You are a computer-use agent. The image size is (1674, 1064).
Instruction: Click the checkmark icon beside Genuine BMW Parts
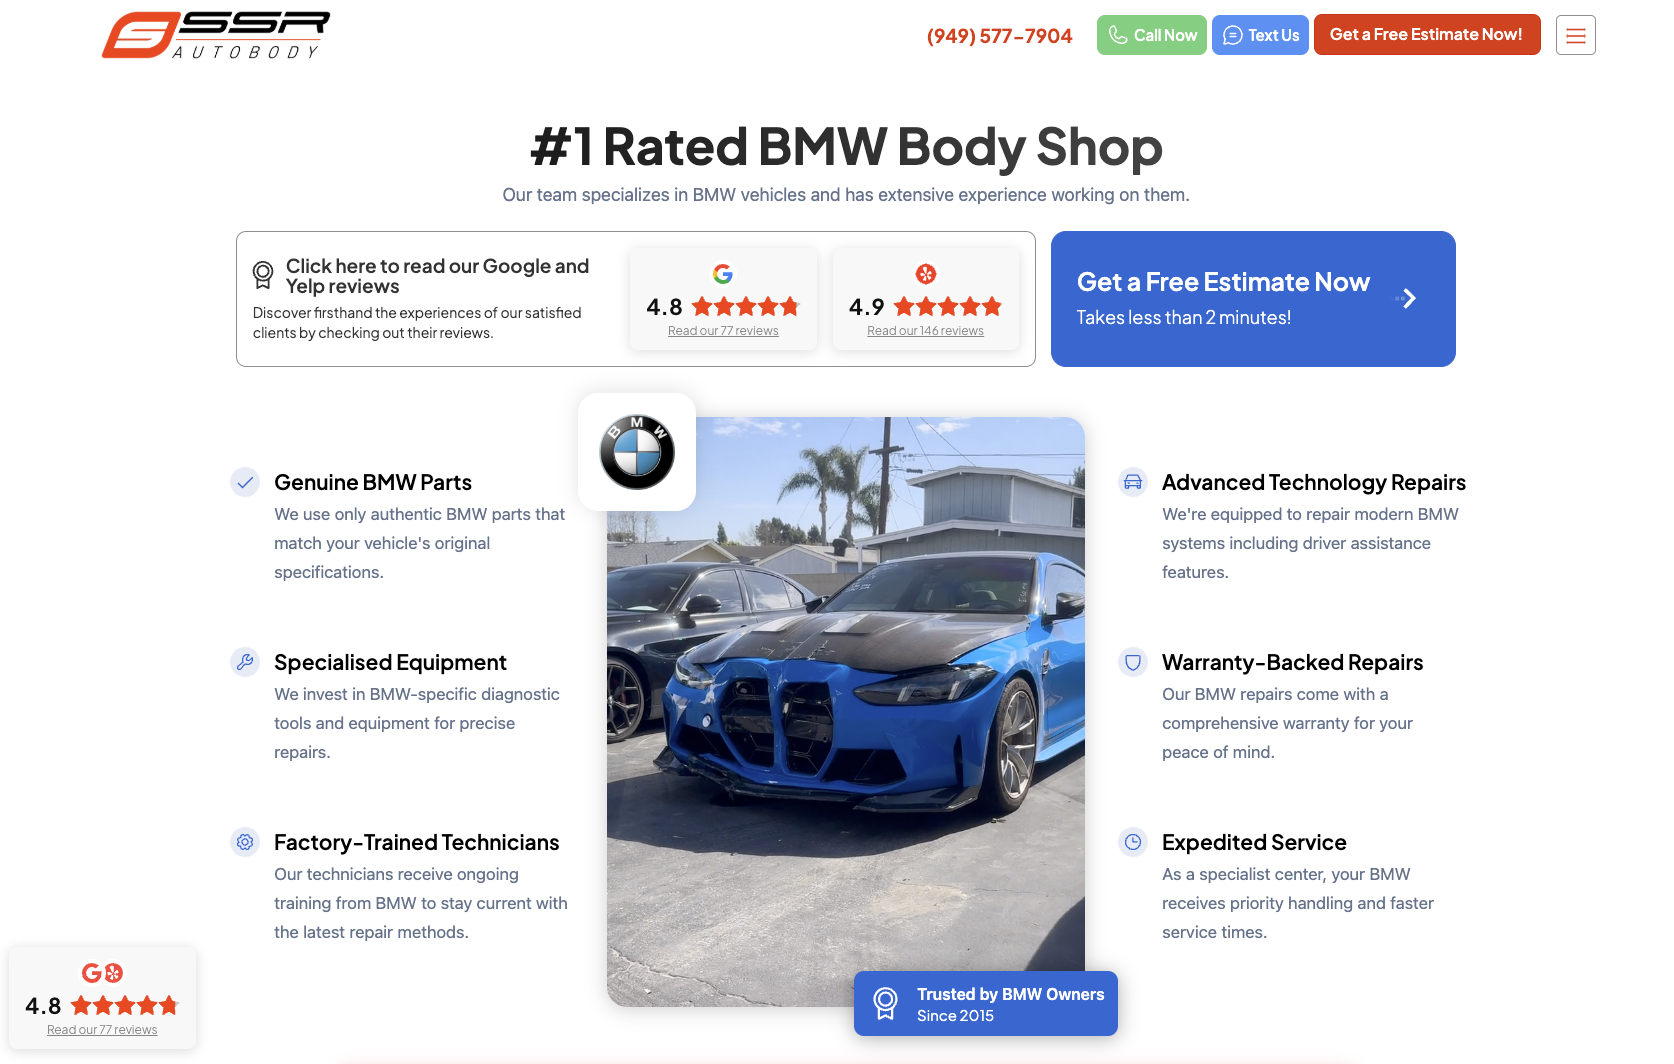coord(245,482)
